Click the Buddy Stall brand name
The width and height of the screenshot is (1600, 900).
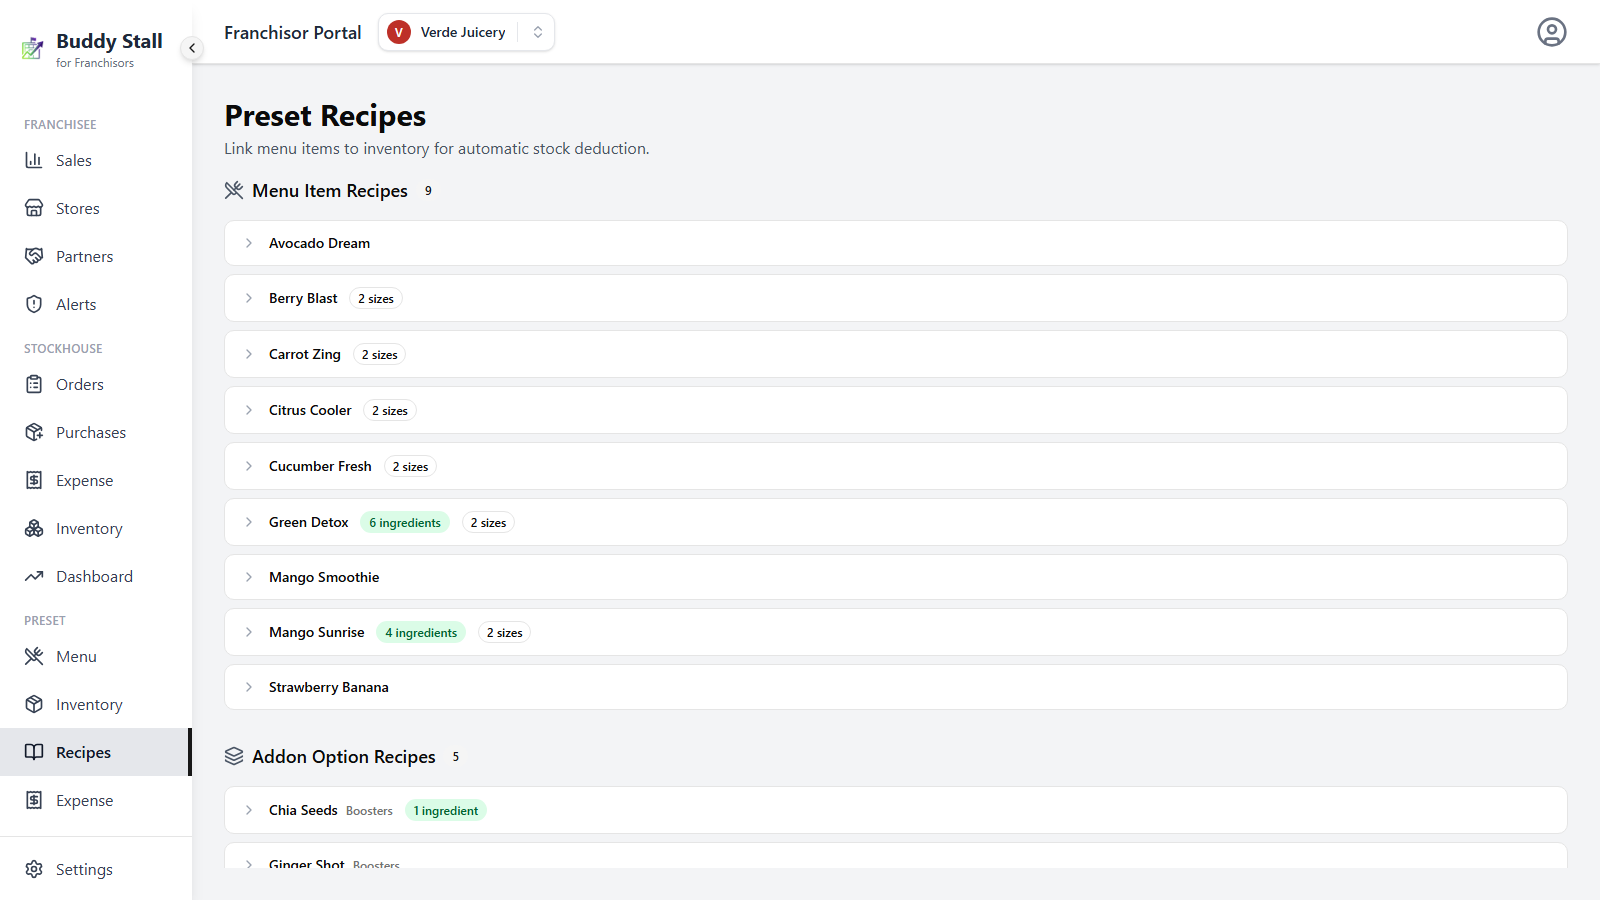pyautogui.click(x=109, y=41)
